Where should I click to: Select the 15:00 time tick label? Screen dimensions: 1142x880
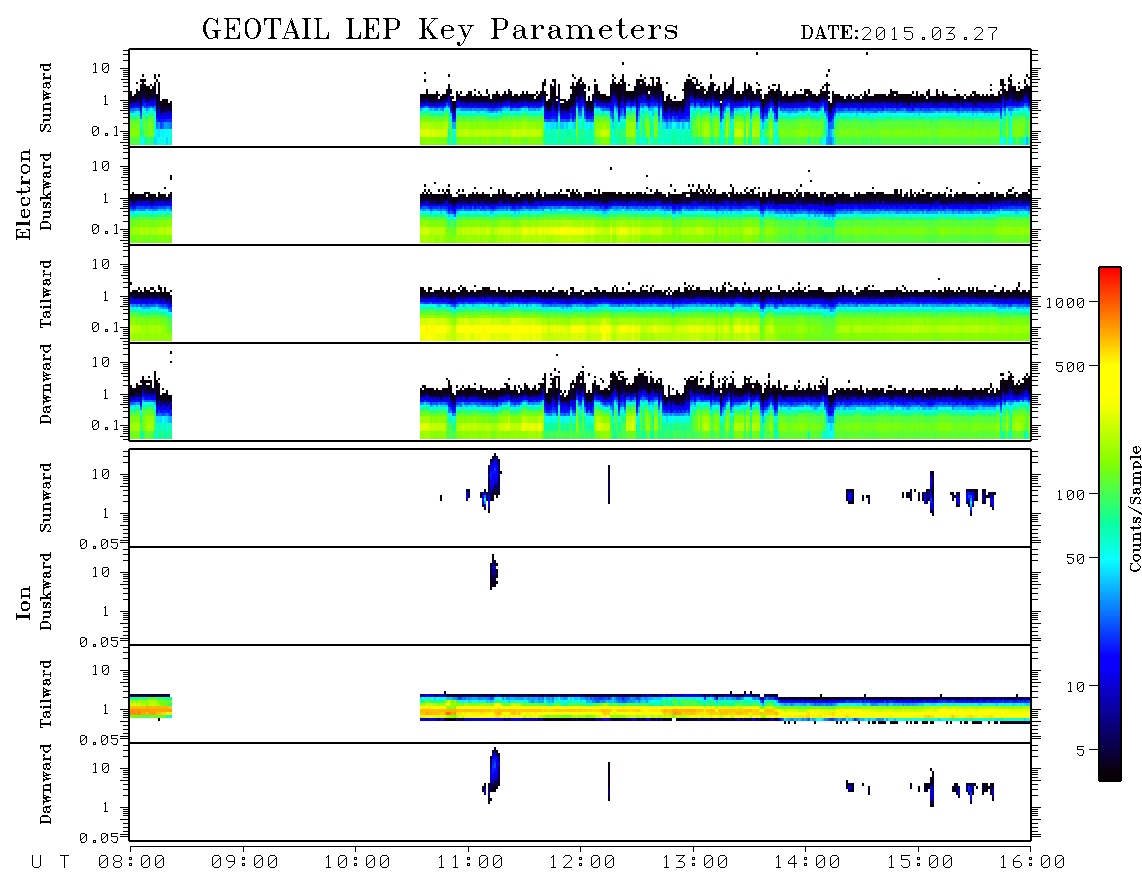tap(920, 863)
